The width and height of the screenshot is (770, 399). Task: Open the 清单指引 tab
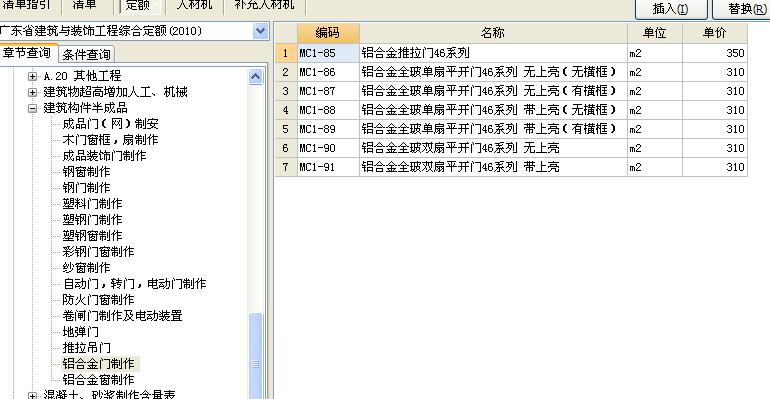pyautogui.click(x=27, y=5)
